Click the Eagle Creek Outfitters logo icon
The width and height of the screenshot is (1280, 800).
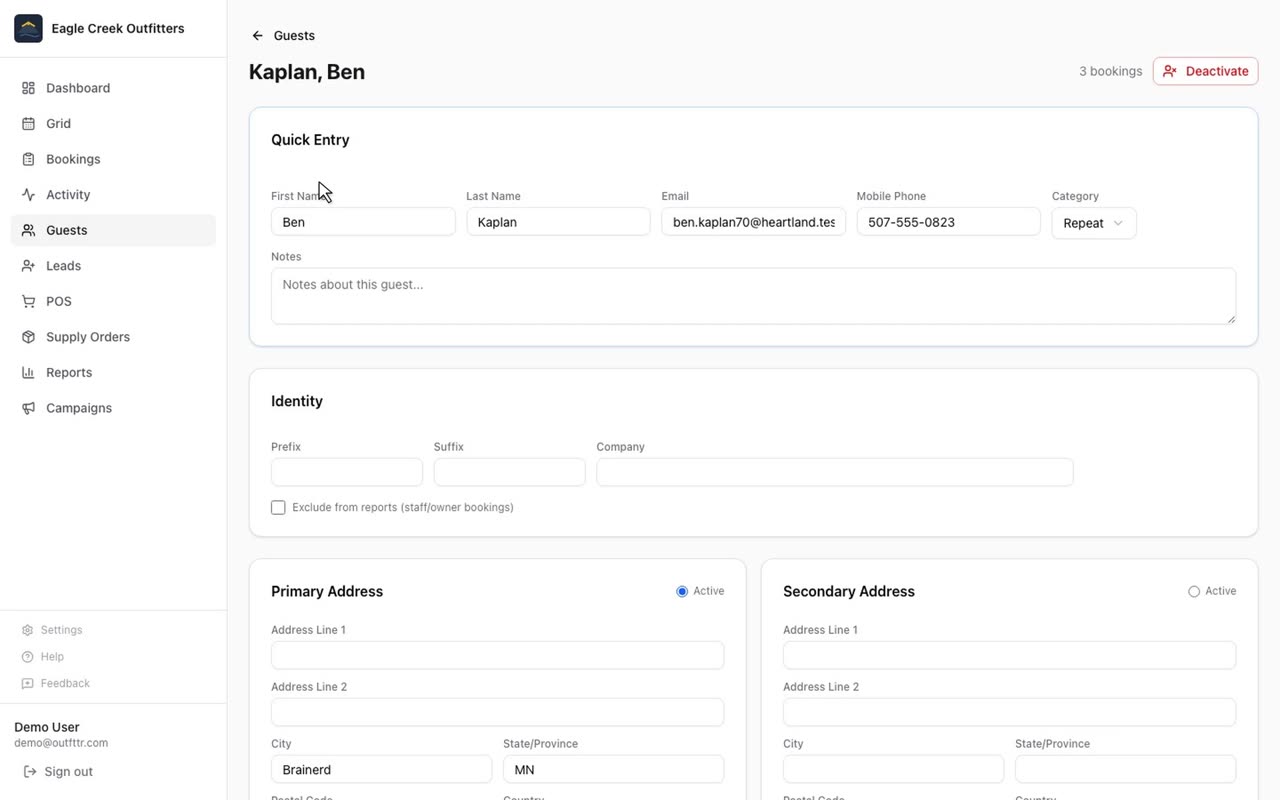point(28,28)
